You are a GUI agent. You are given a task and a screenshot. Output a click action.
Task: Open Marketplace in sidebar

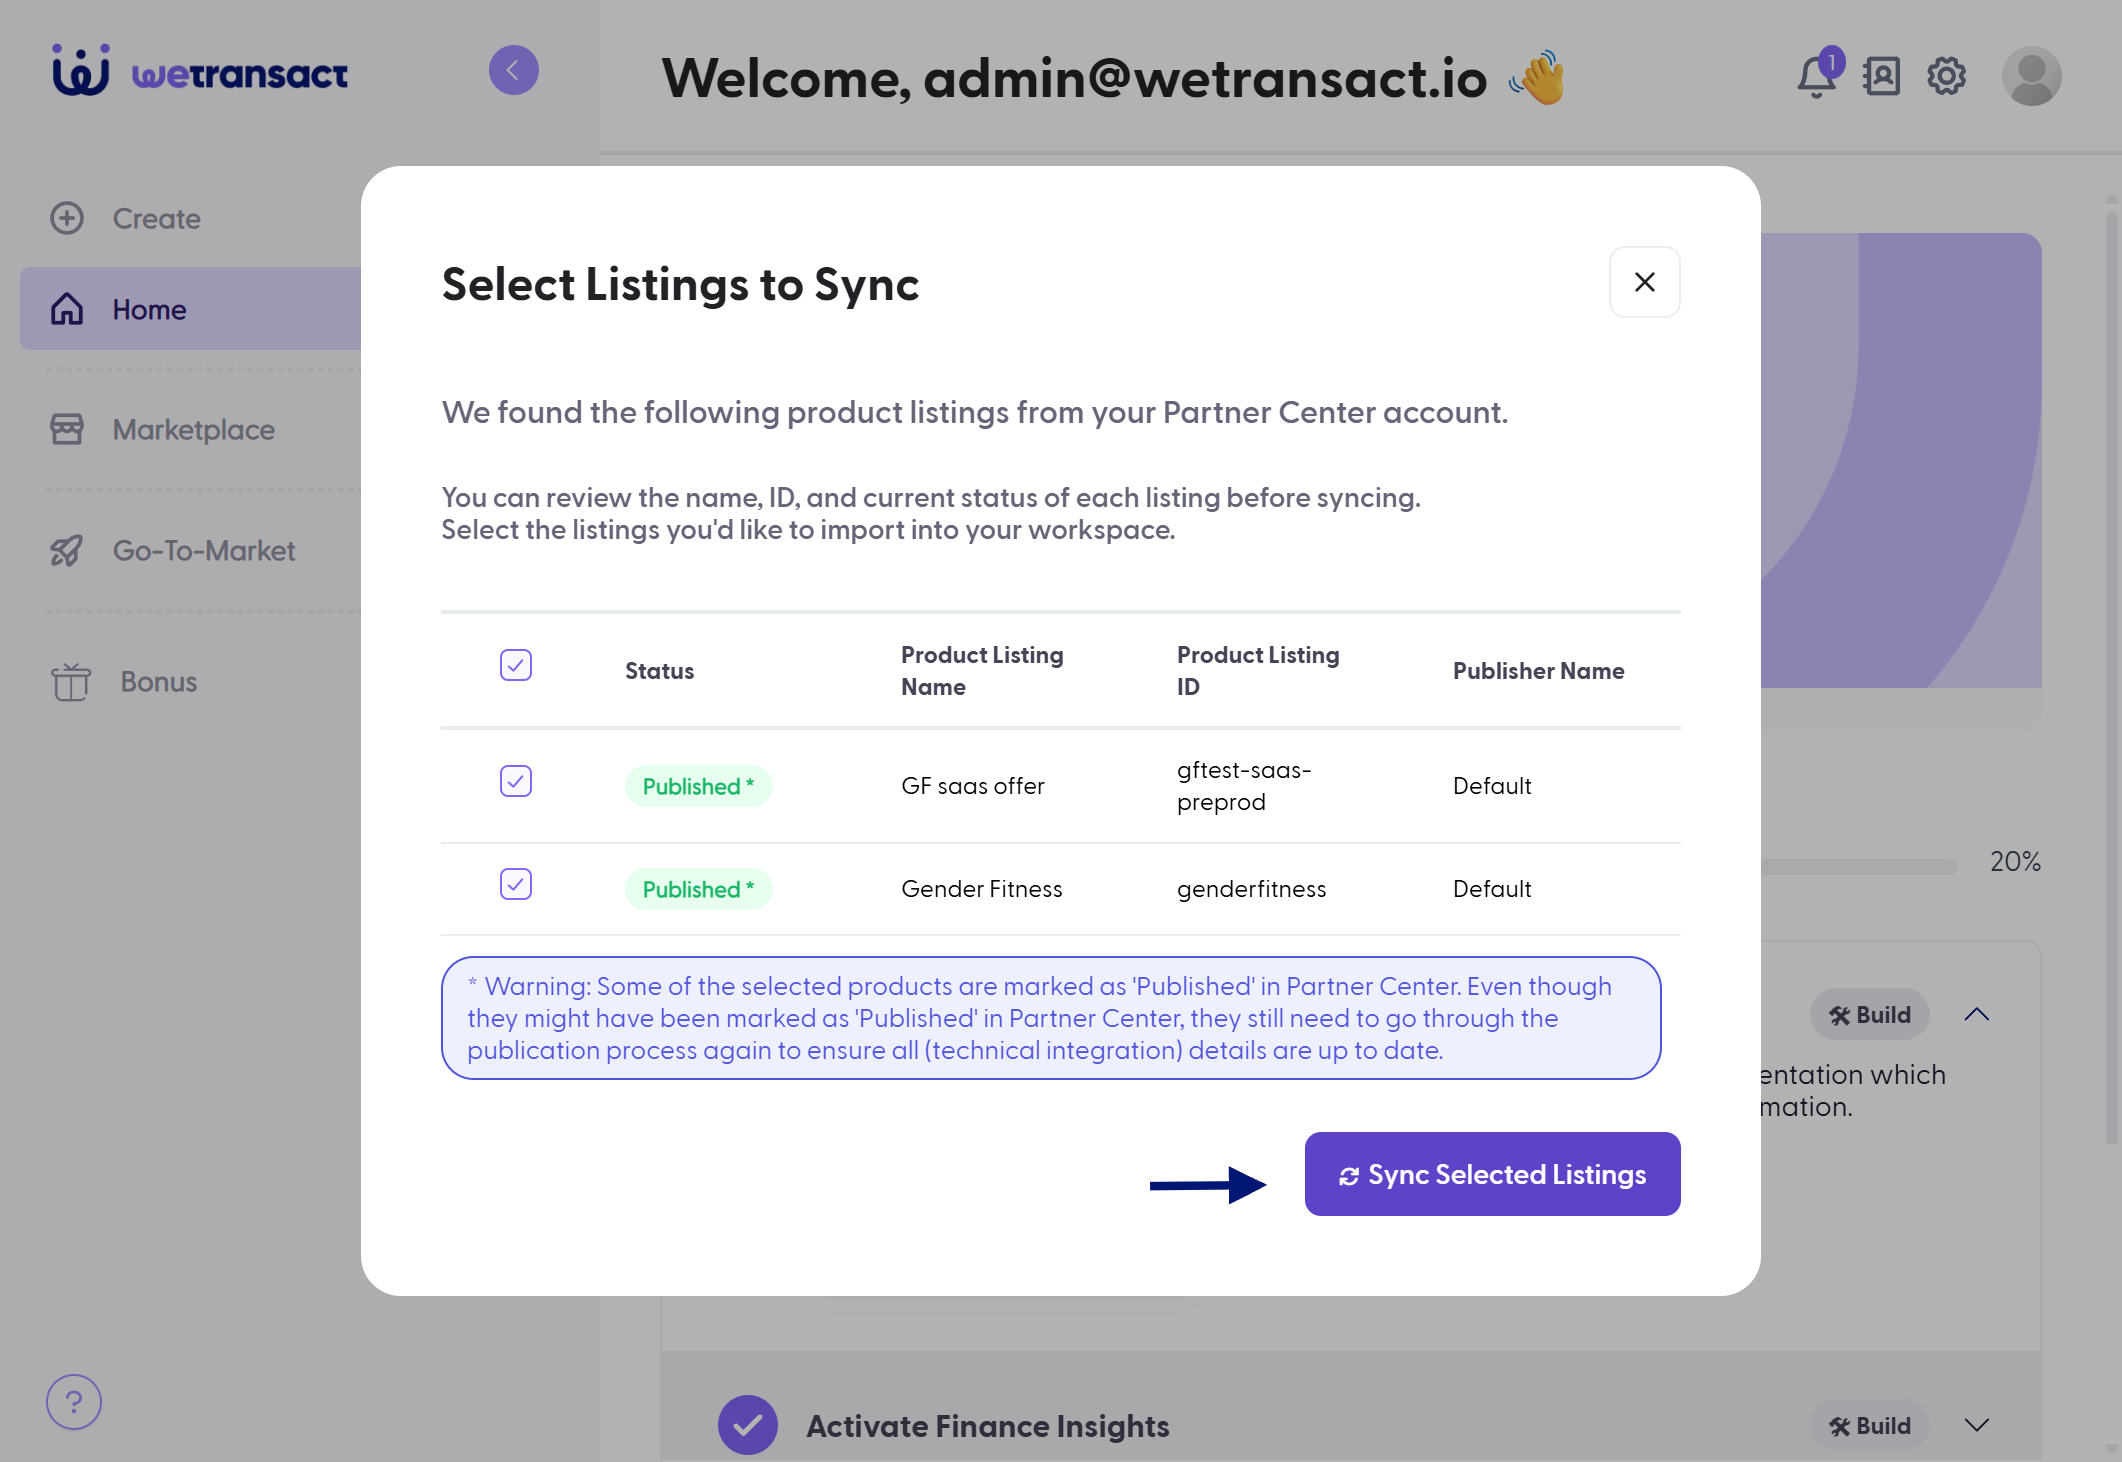point(193,429)
